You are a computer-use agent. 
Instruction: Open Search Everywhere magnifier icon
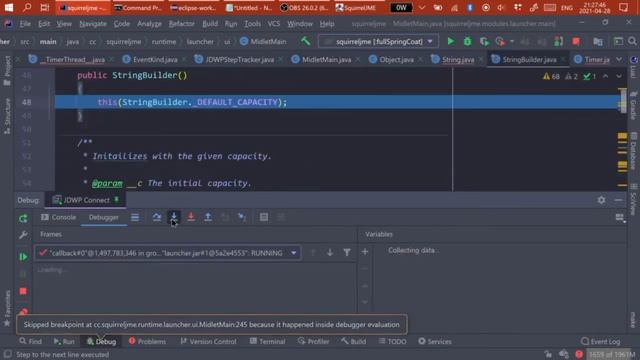point(632,41)
